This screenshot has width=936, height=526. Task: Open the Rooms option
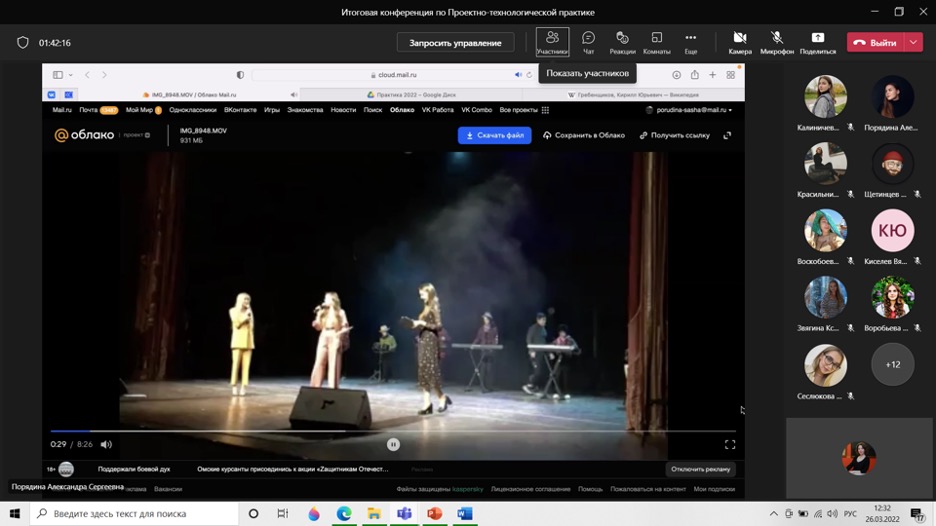pyautogui.click(x=656, y=42)
